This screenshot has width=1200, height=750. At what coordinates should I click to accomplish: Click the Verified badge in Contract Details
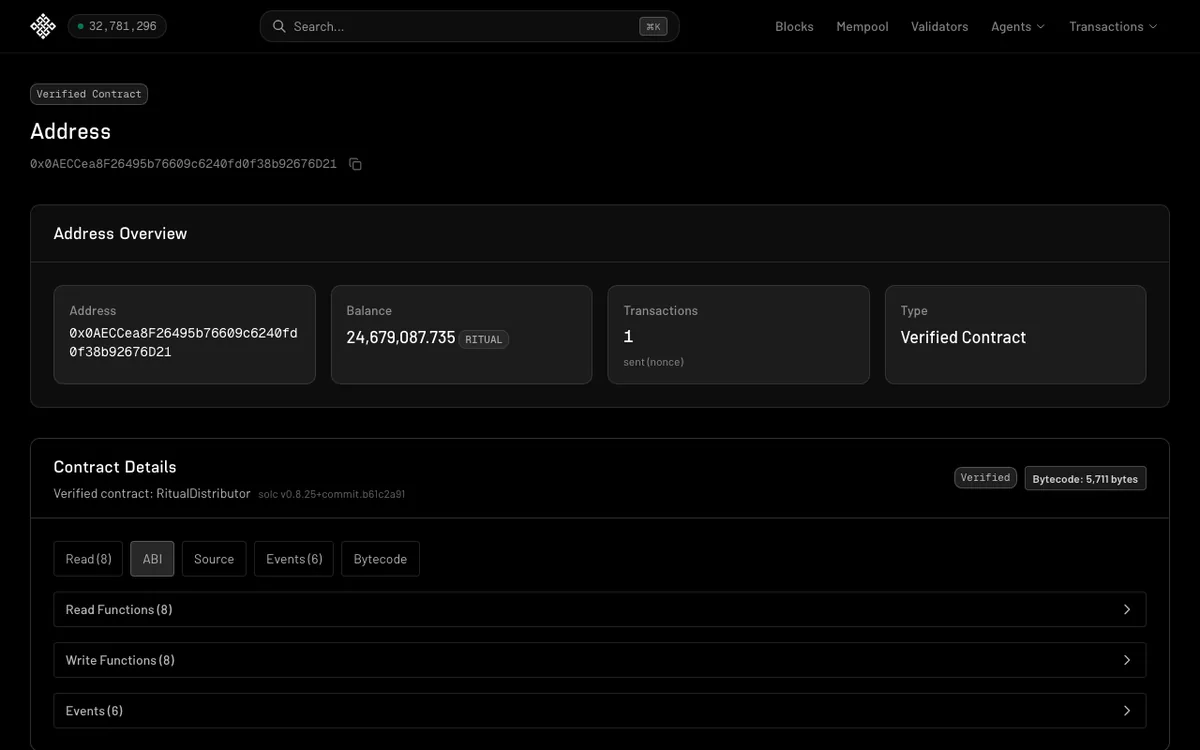985,478
